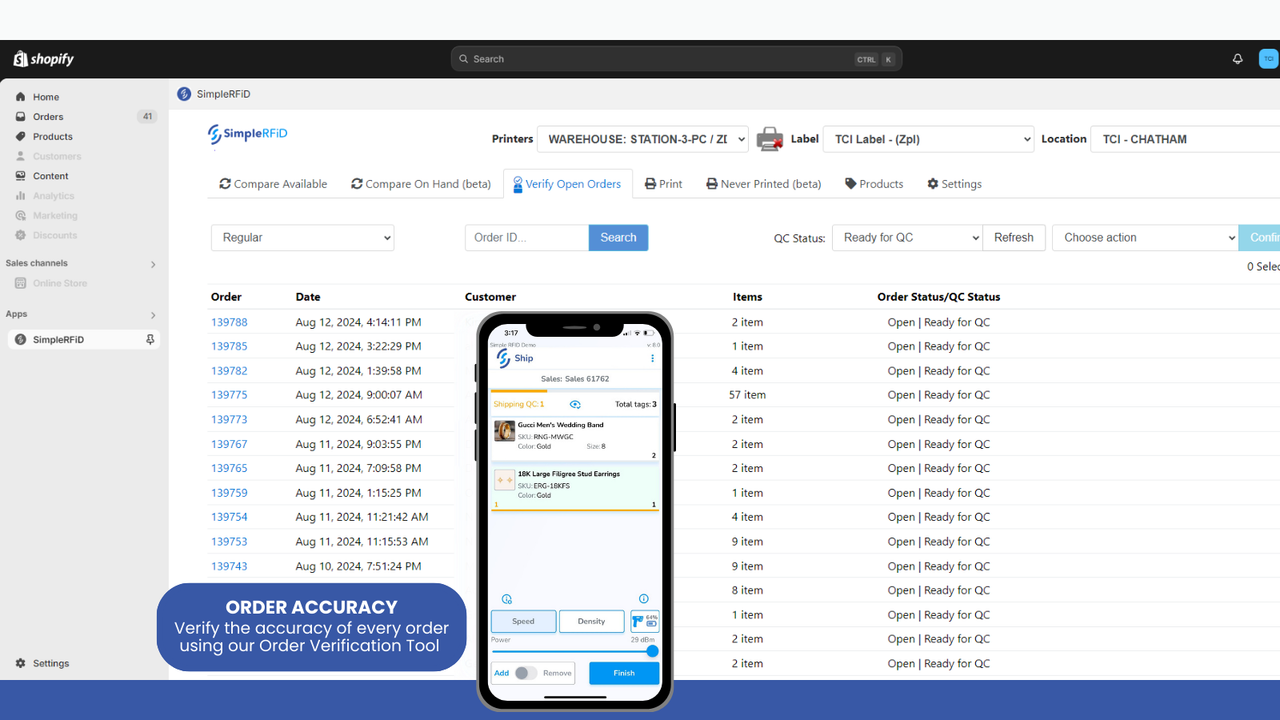Click the blue Search button
The width and height of the screenshot is (1280, 720).
pyautogui.click(x=618, y=237)
